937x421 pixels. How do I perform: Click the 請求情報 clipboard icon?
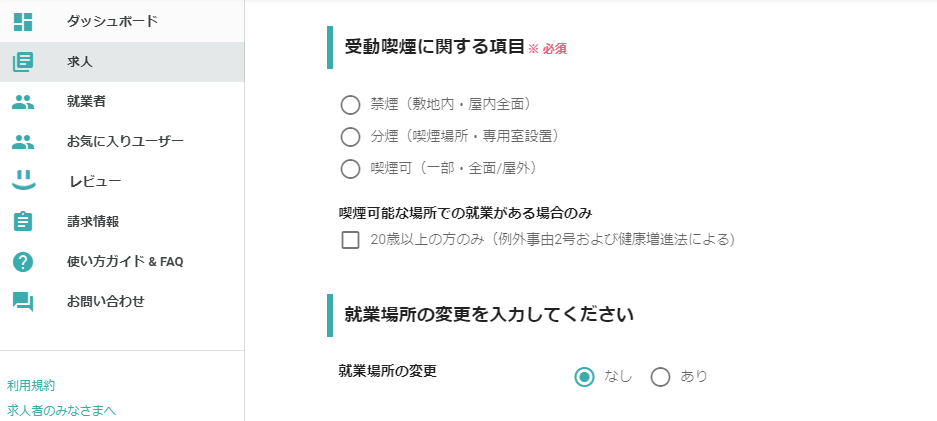(23, 222)
